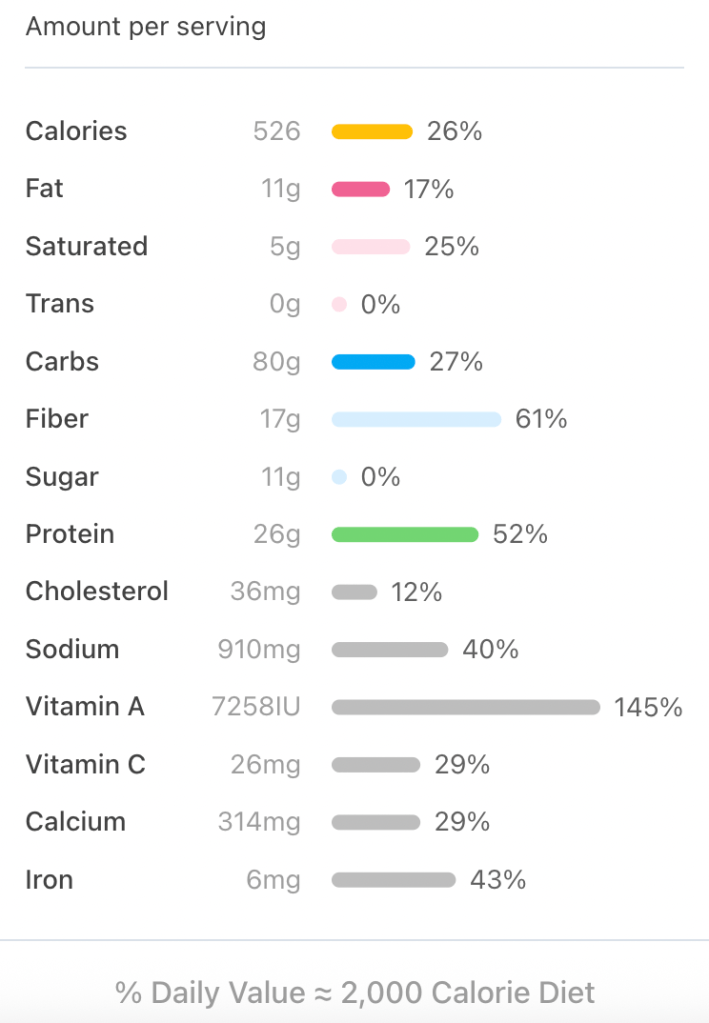Click the Amount per serving heading
This screenshot has width=709, height=1023.
pyautogui.click(x=145, y=26)
